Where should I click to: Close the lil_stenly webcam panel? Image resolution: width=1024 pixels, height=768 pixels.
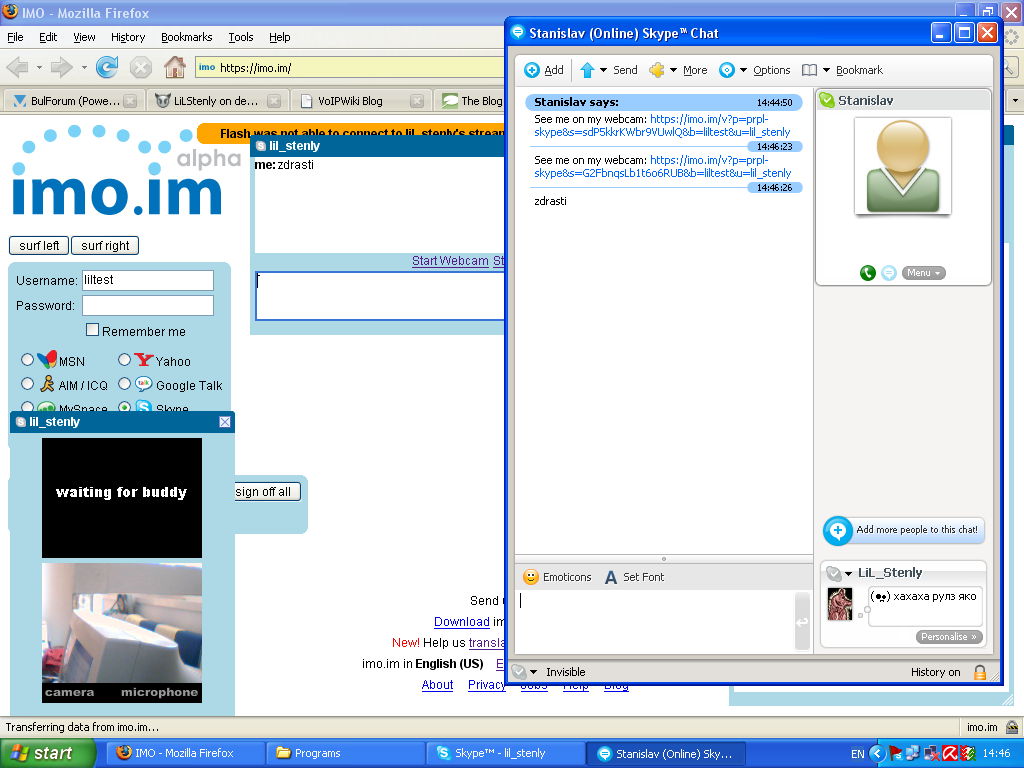[x=225, y=422]
